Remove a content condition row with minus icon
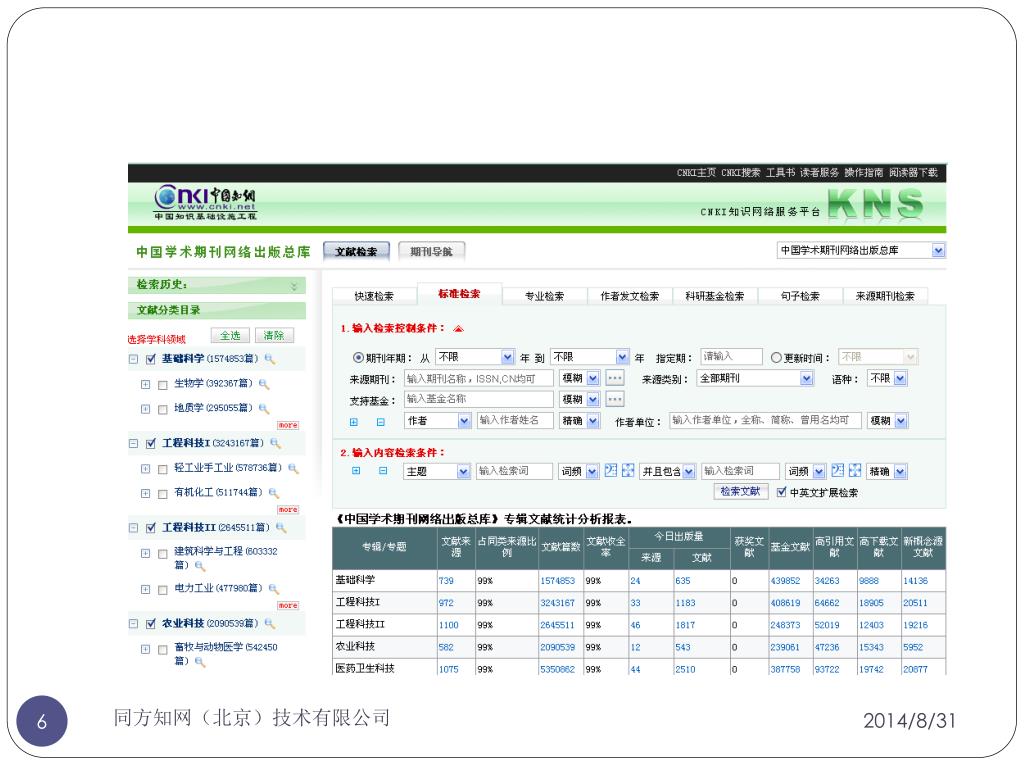 pos(383,471)
